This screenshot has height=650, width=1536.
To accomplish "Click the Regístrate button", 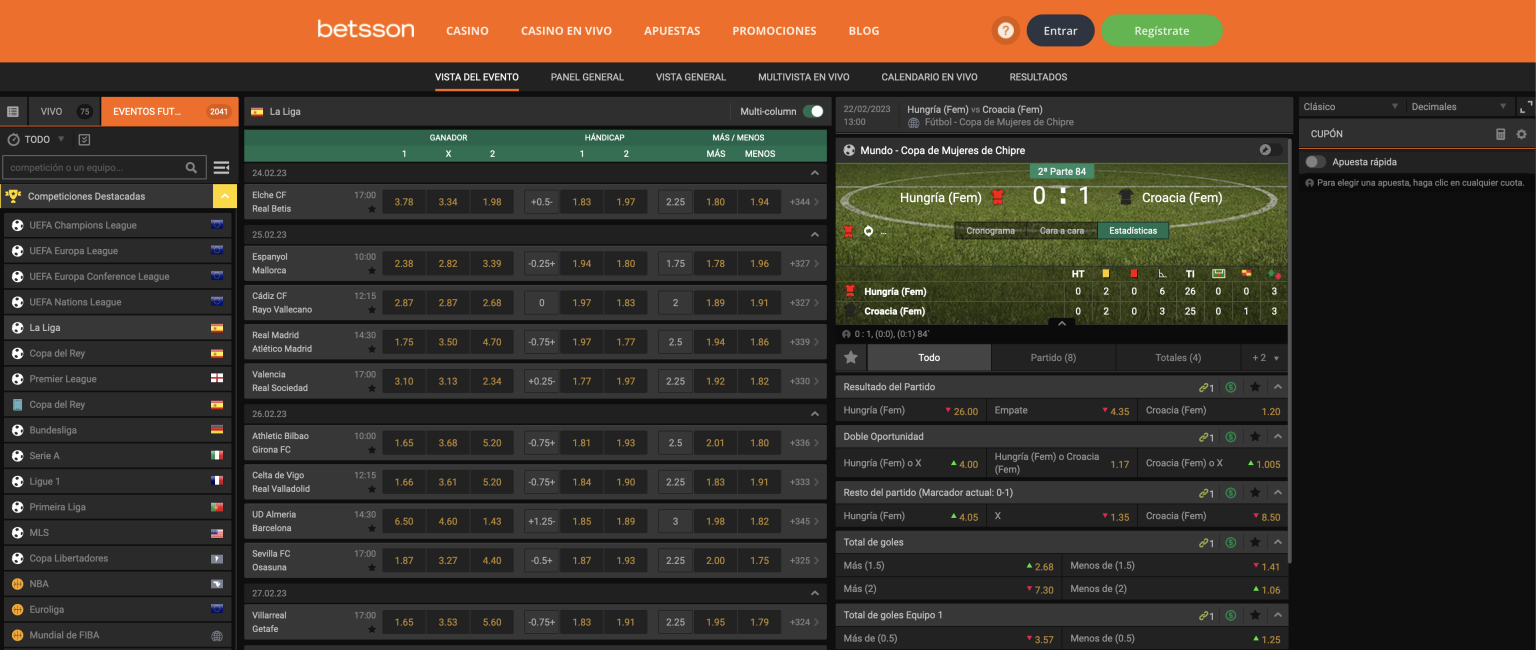I will click(x=1161, y=31).
